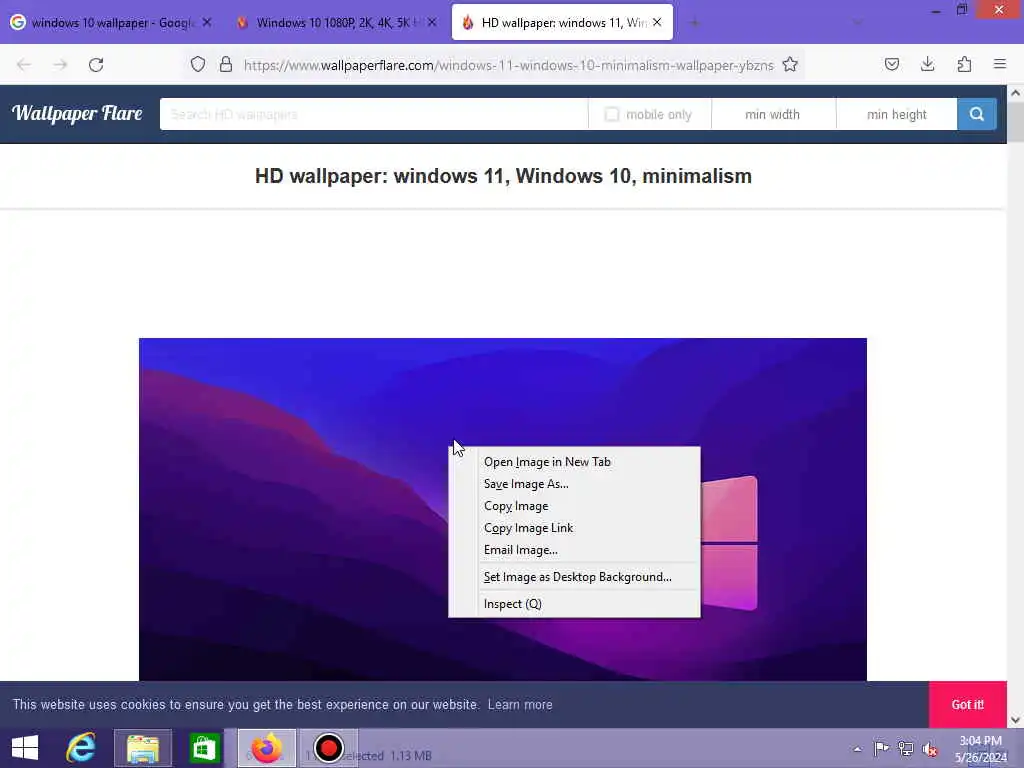This screenshot has height=768, width=1024.
Task: Open the taskbar clock showing 3:04 PM
Action: (x=980, y=748)
